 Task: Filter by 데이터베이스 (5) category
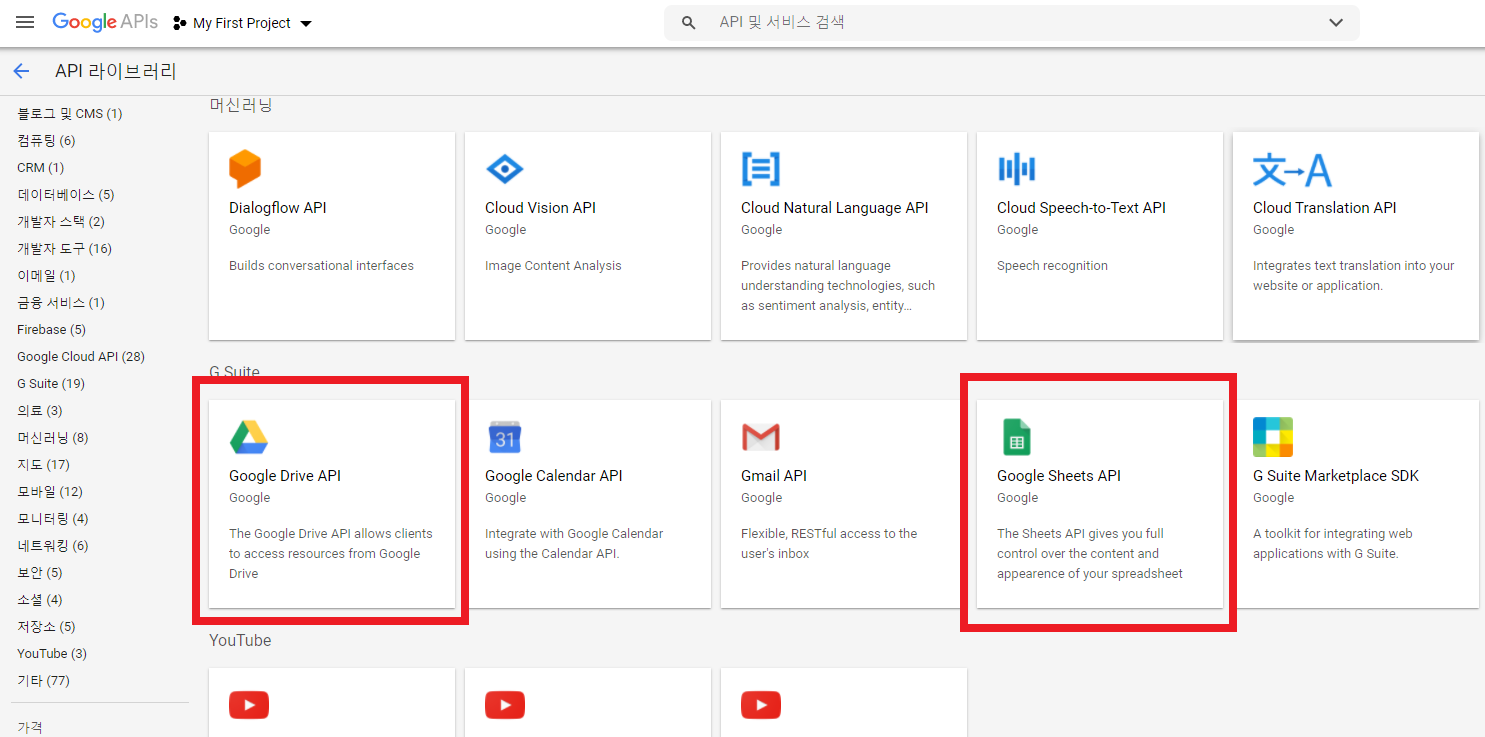pos(66,195)
